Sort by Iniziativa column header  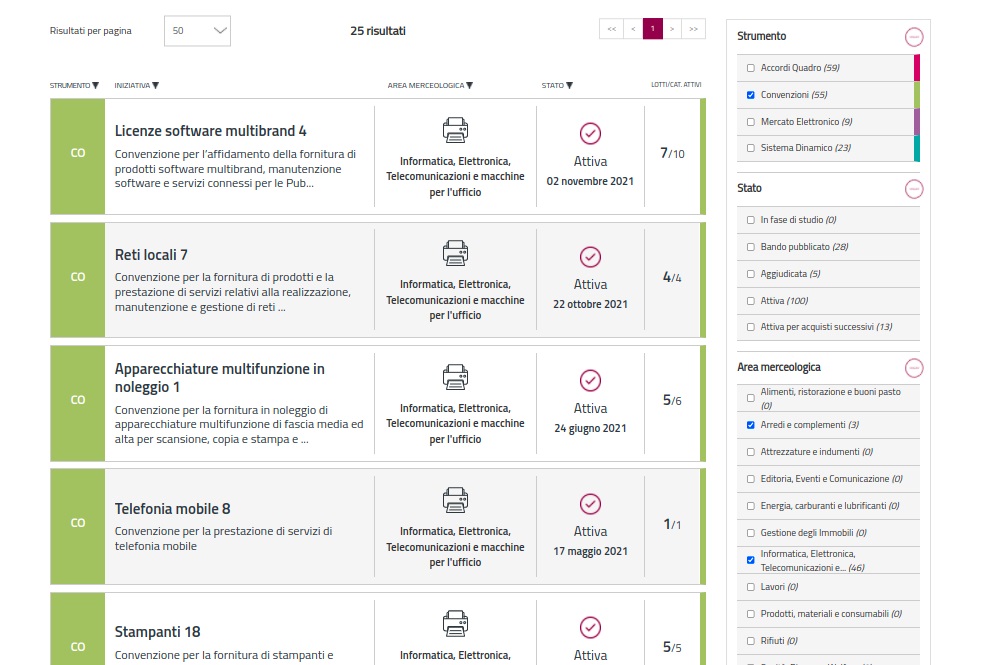[137, 86]
